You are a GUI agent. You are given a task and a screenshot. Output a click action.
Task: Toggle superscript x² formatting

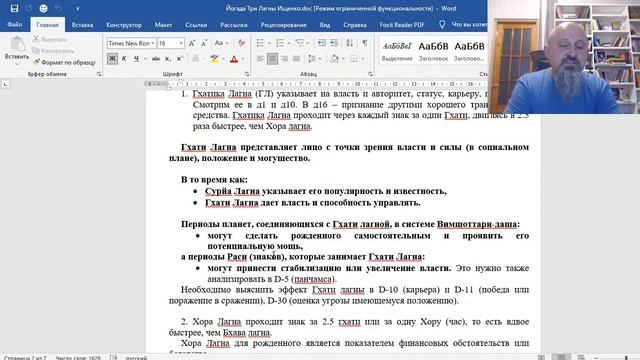click(x=180, y=59)
